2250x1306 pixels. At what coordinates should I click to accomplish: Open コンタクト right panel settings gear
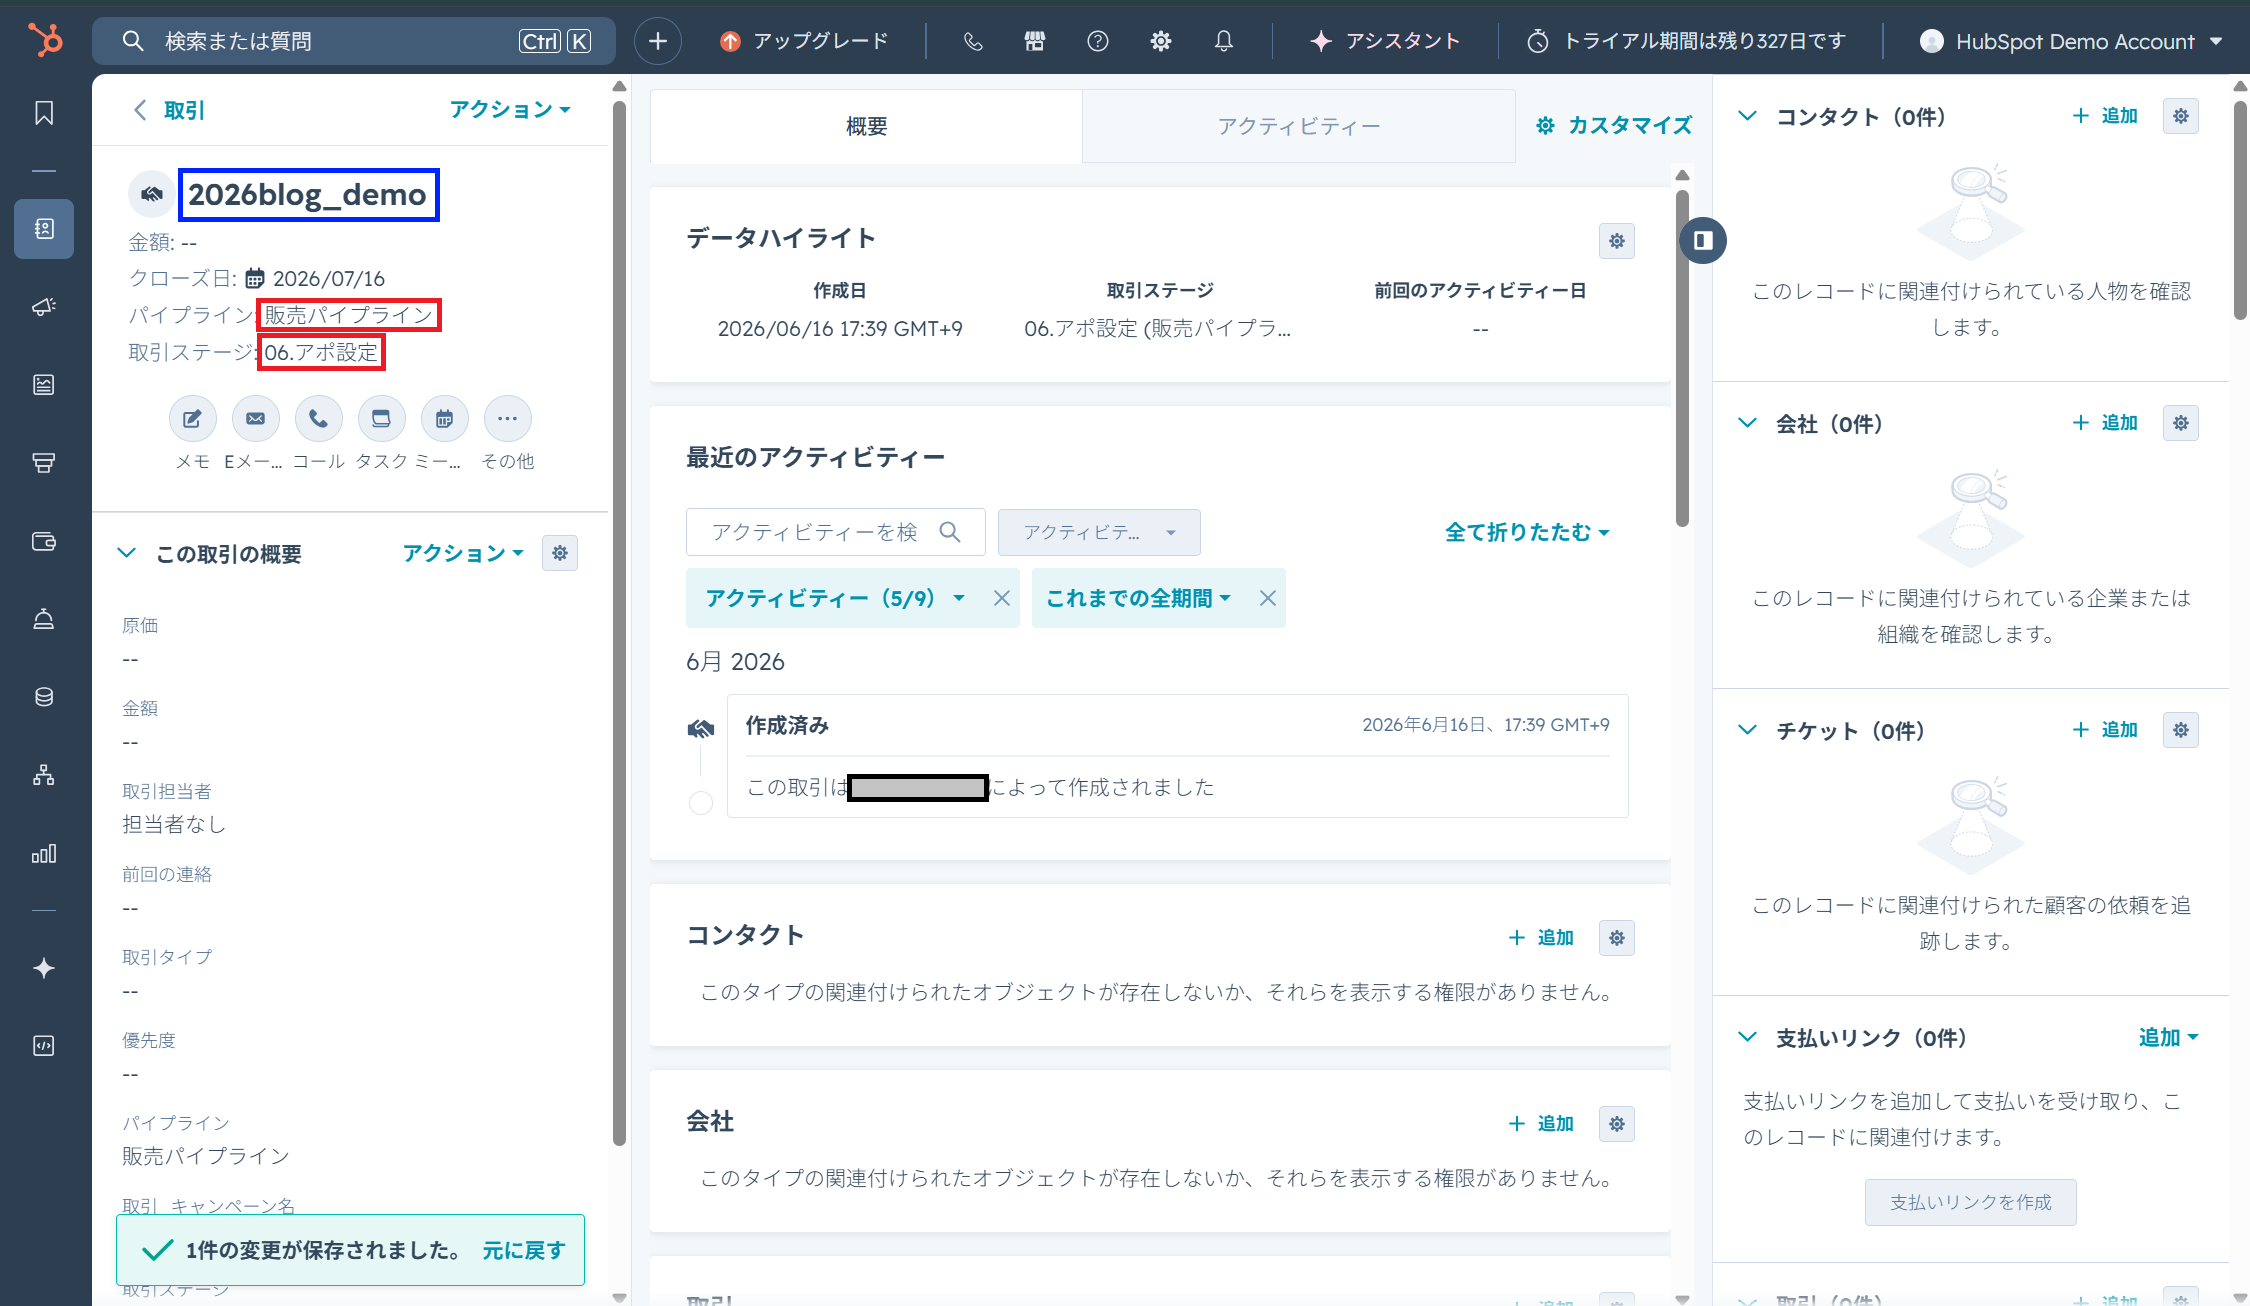(x=2181, y=116)
